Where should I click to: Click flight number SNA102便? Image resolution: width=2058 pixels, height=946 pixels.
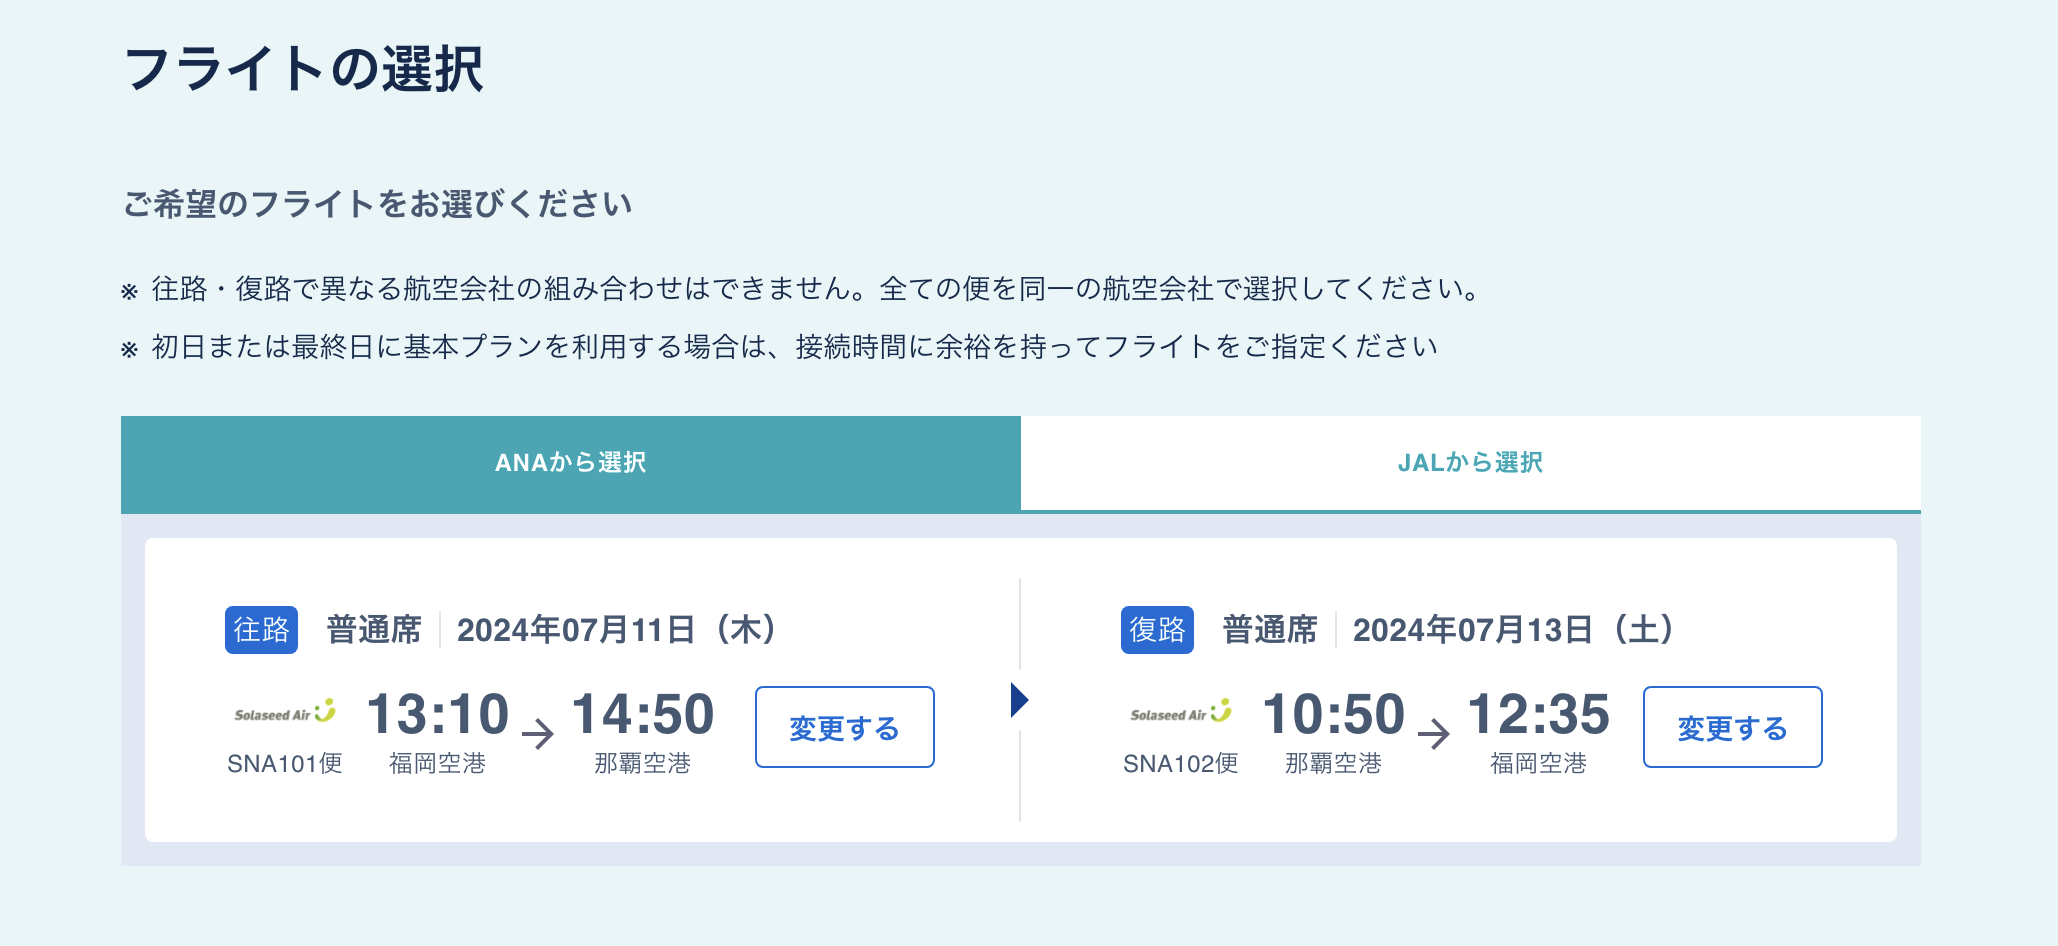click(1181, 764)
